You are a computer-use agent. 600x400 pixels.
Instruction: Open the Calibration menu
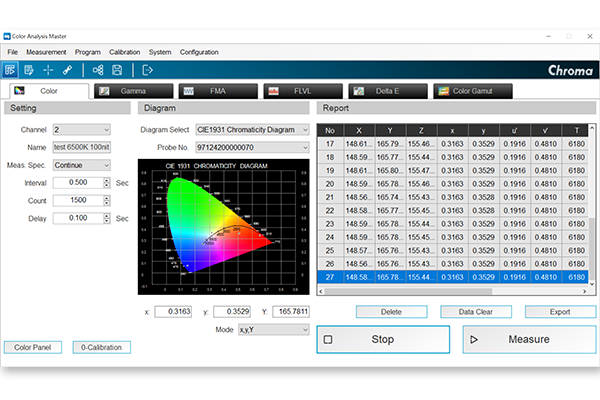(125, 52)
